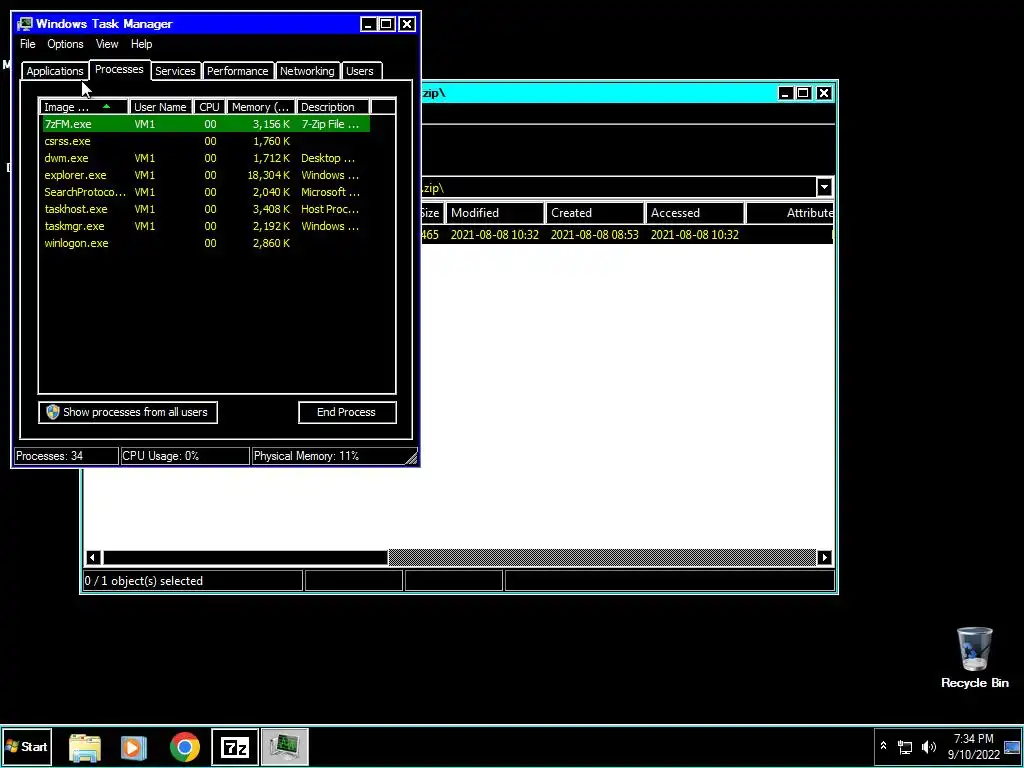Show hidden system tray icons
Viewport: 1024px width, 768px height.
coord(883,746)
